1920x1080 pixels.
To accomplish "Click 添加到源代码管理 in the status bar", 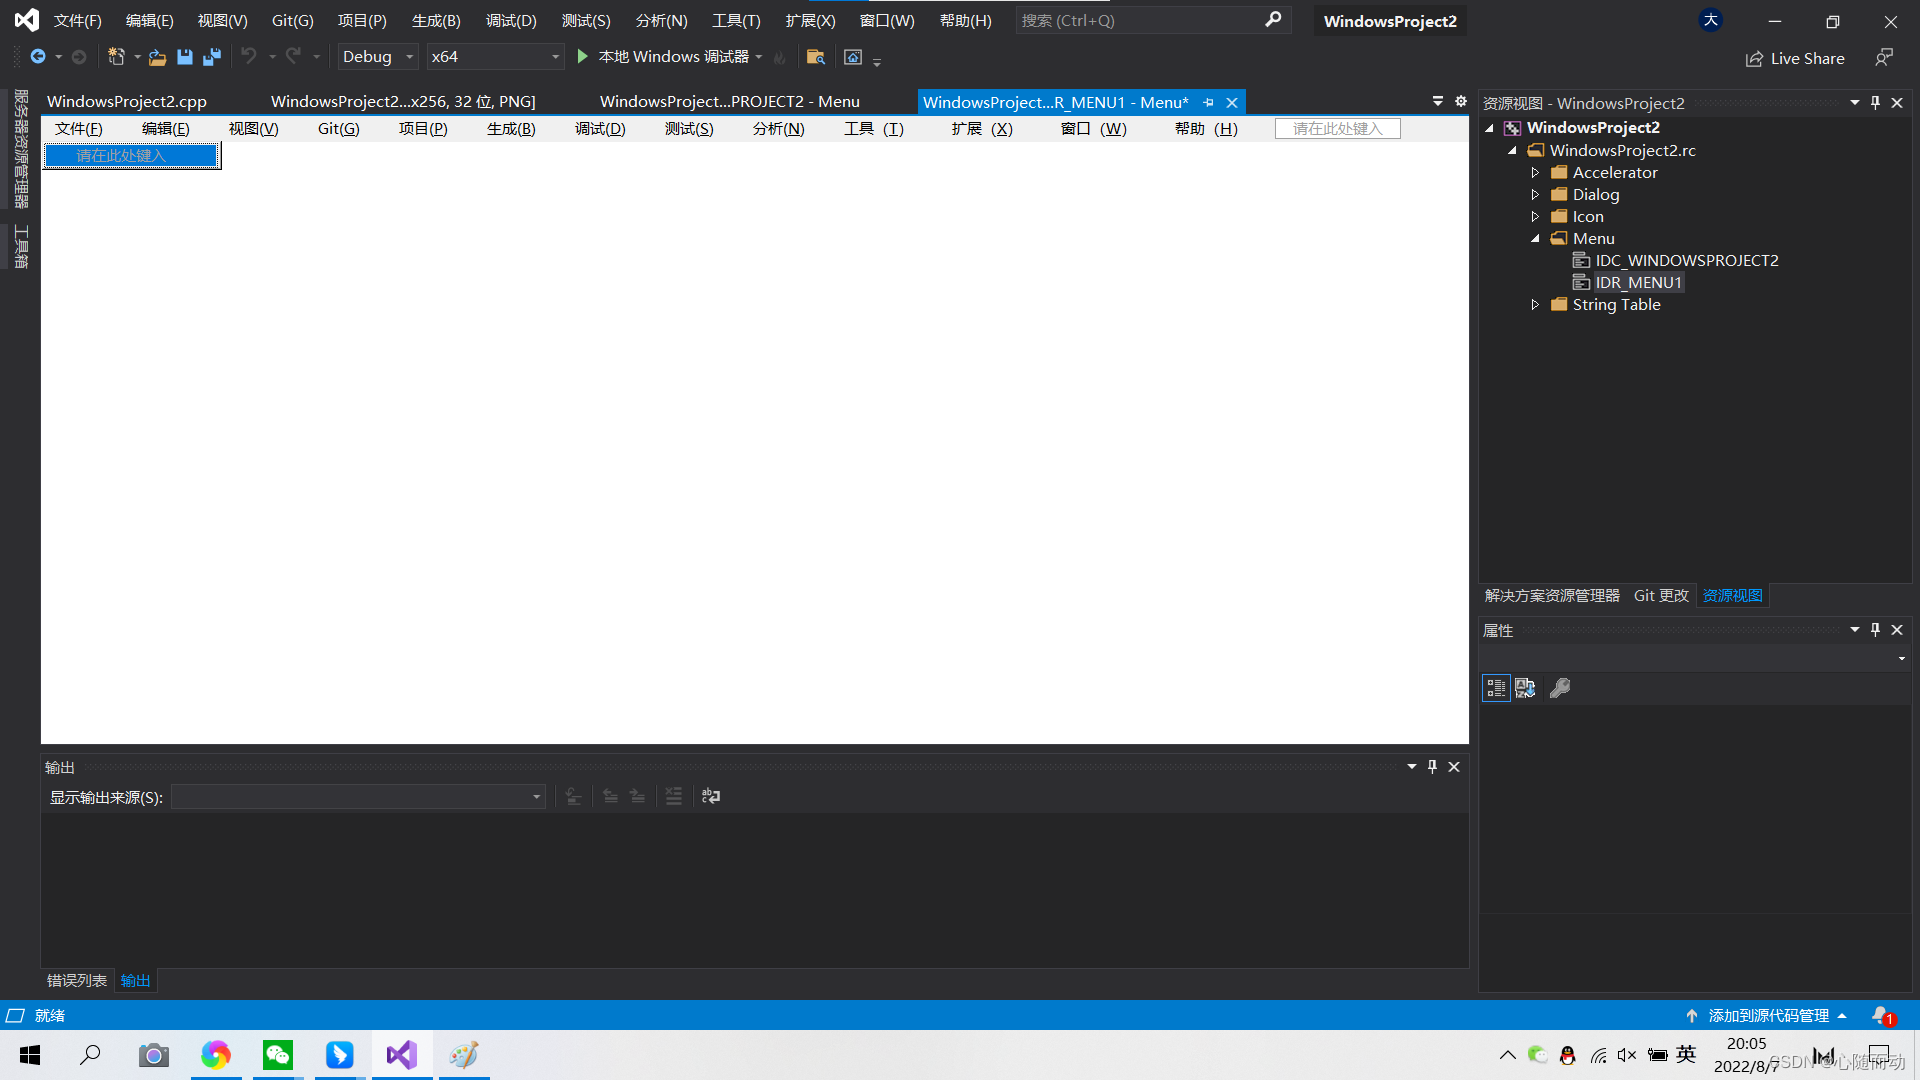I will (x=1768, y=1015).
